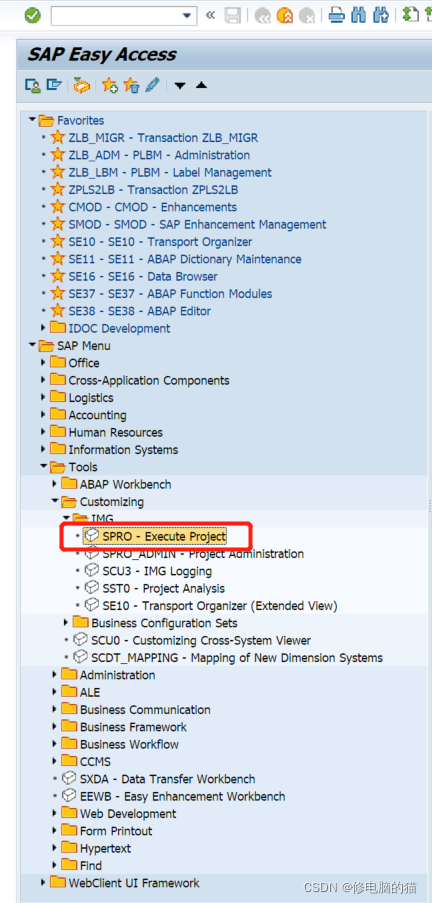Click the SAP Menu icon

(x=54, y=85)
